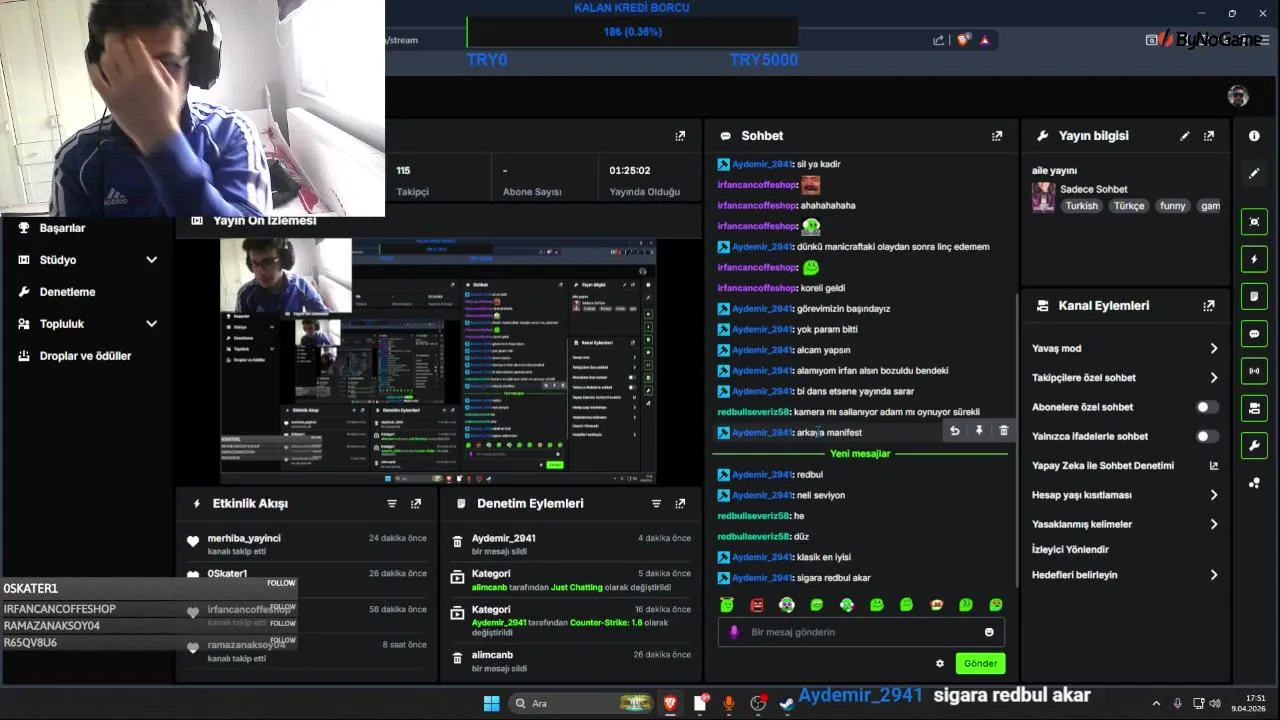Viewport: 1280px width, 720px height.
Task: Click in the Bir mesaj gönderin input
Action: 860,632
